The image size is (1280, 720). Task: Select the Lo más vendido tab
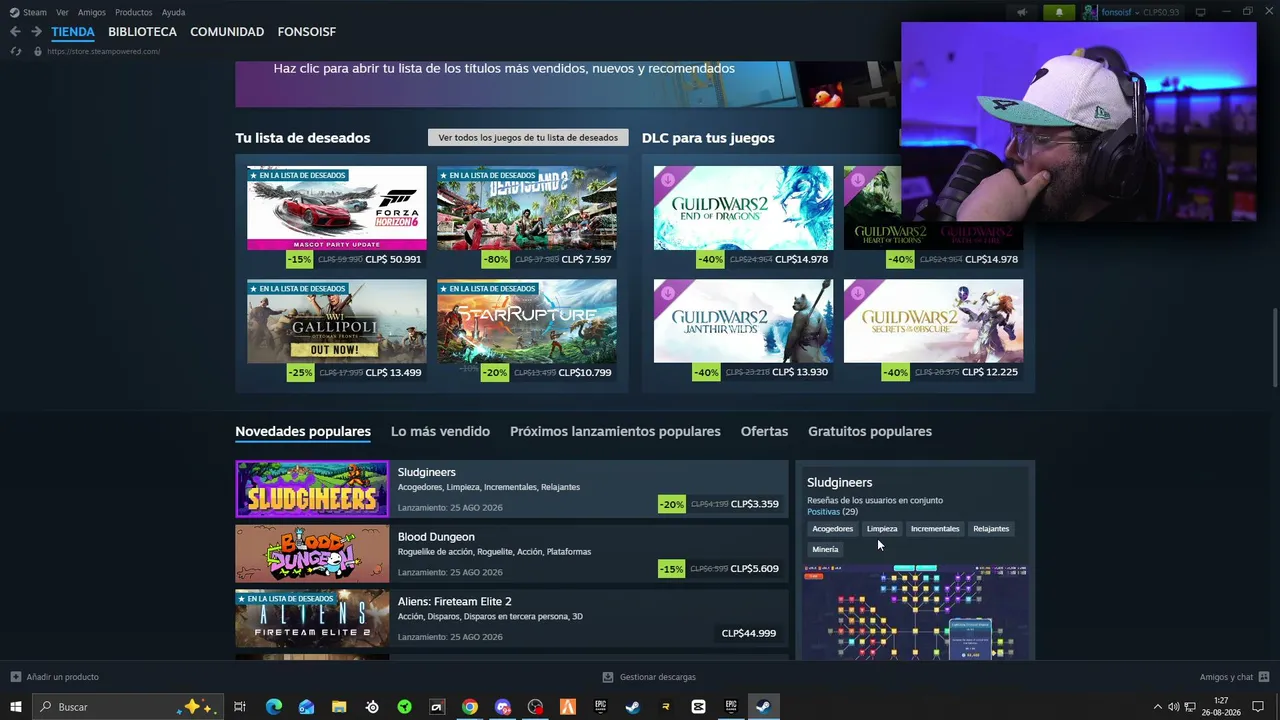click(x=440, y=431)
